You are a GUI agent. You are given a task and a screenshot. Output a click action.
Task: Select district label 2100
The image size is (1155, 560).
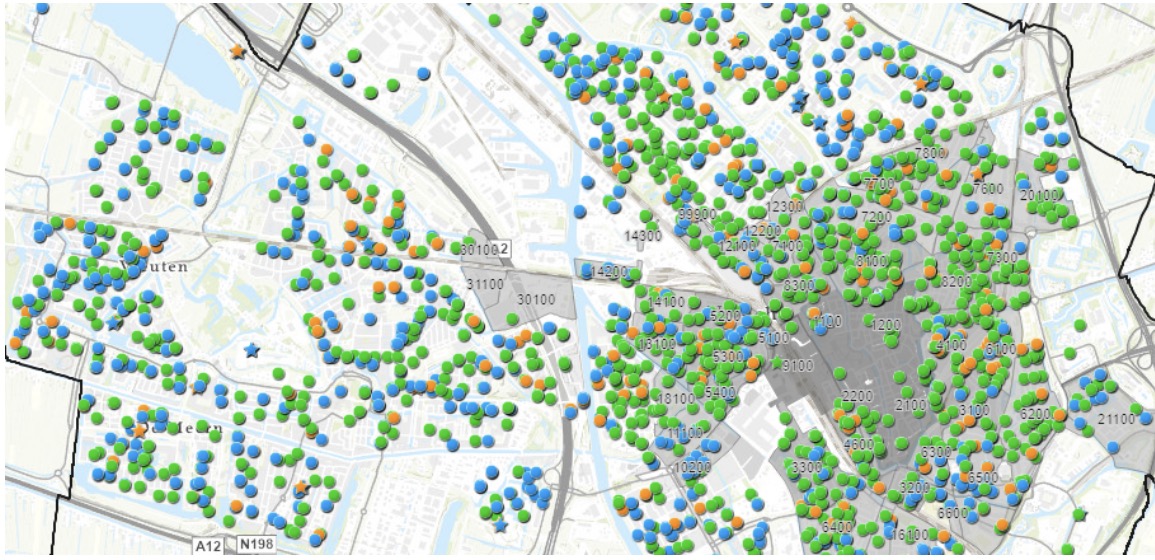point(911,405)
